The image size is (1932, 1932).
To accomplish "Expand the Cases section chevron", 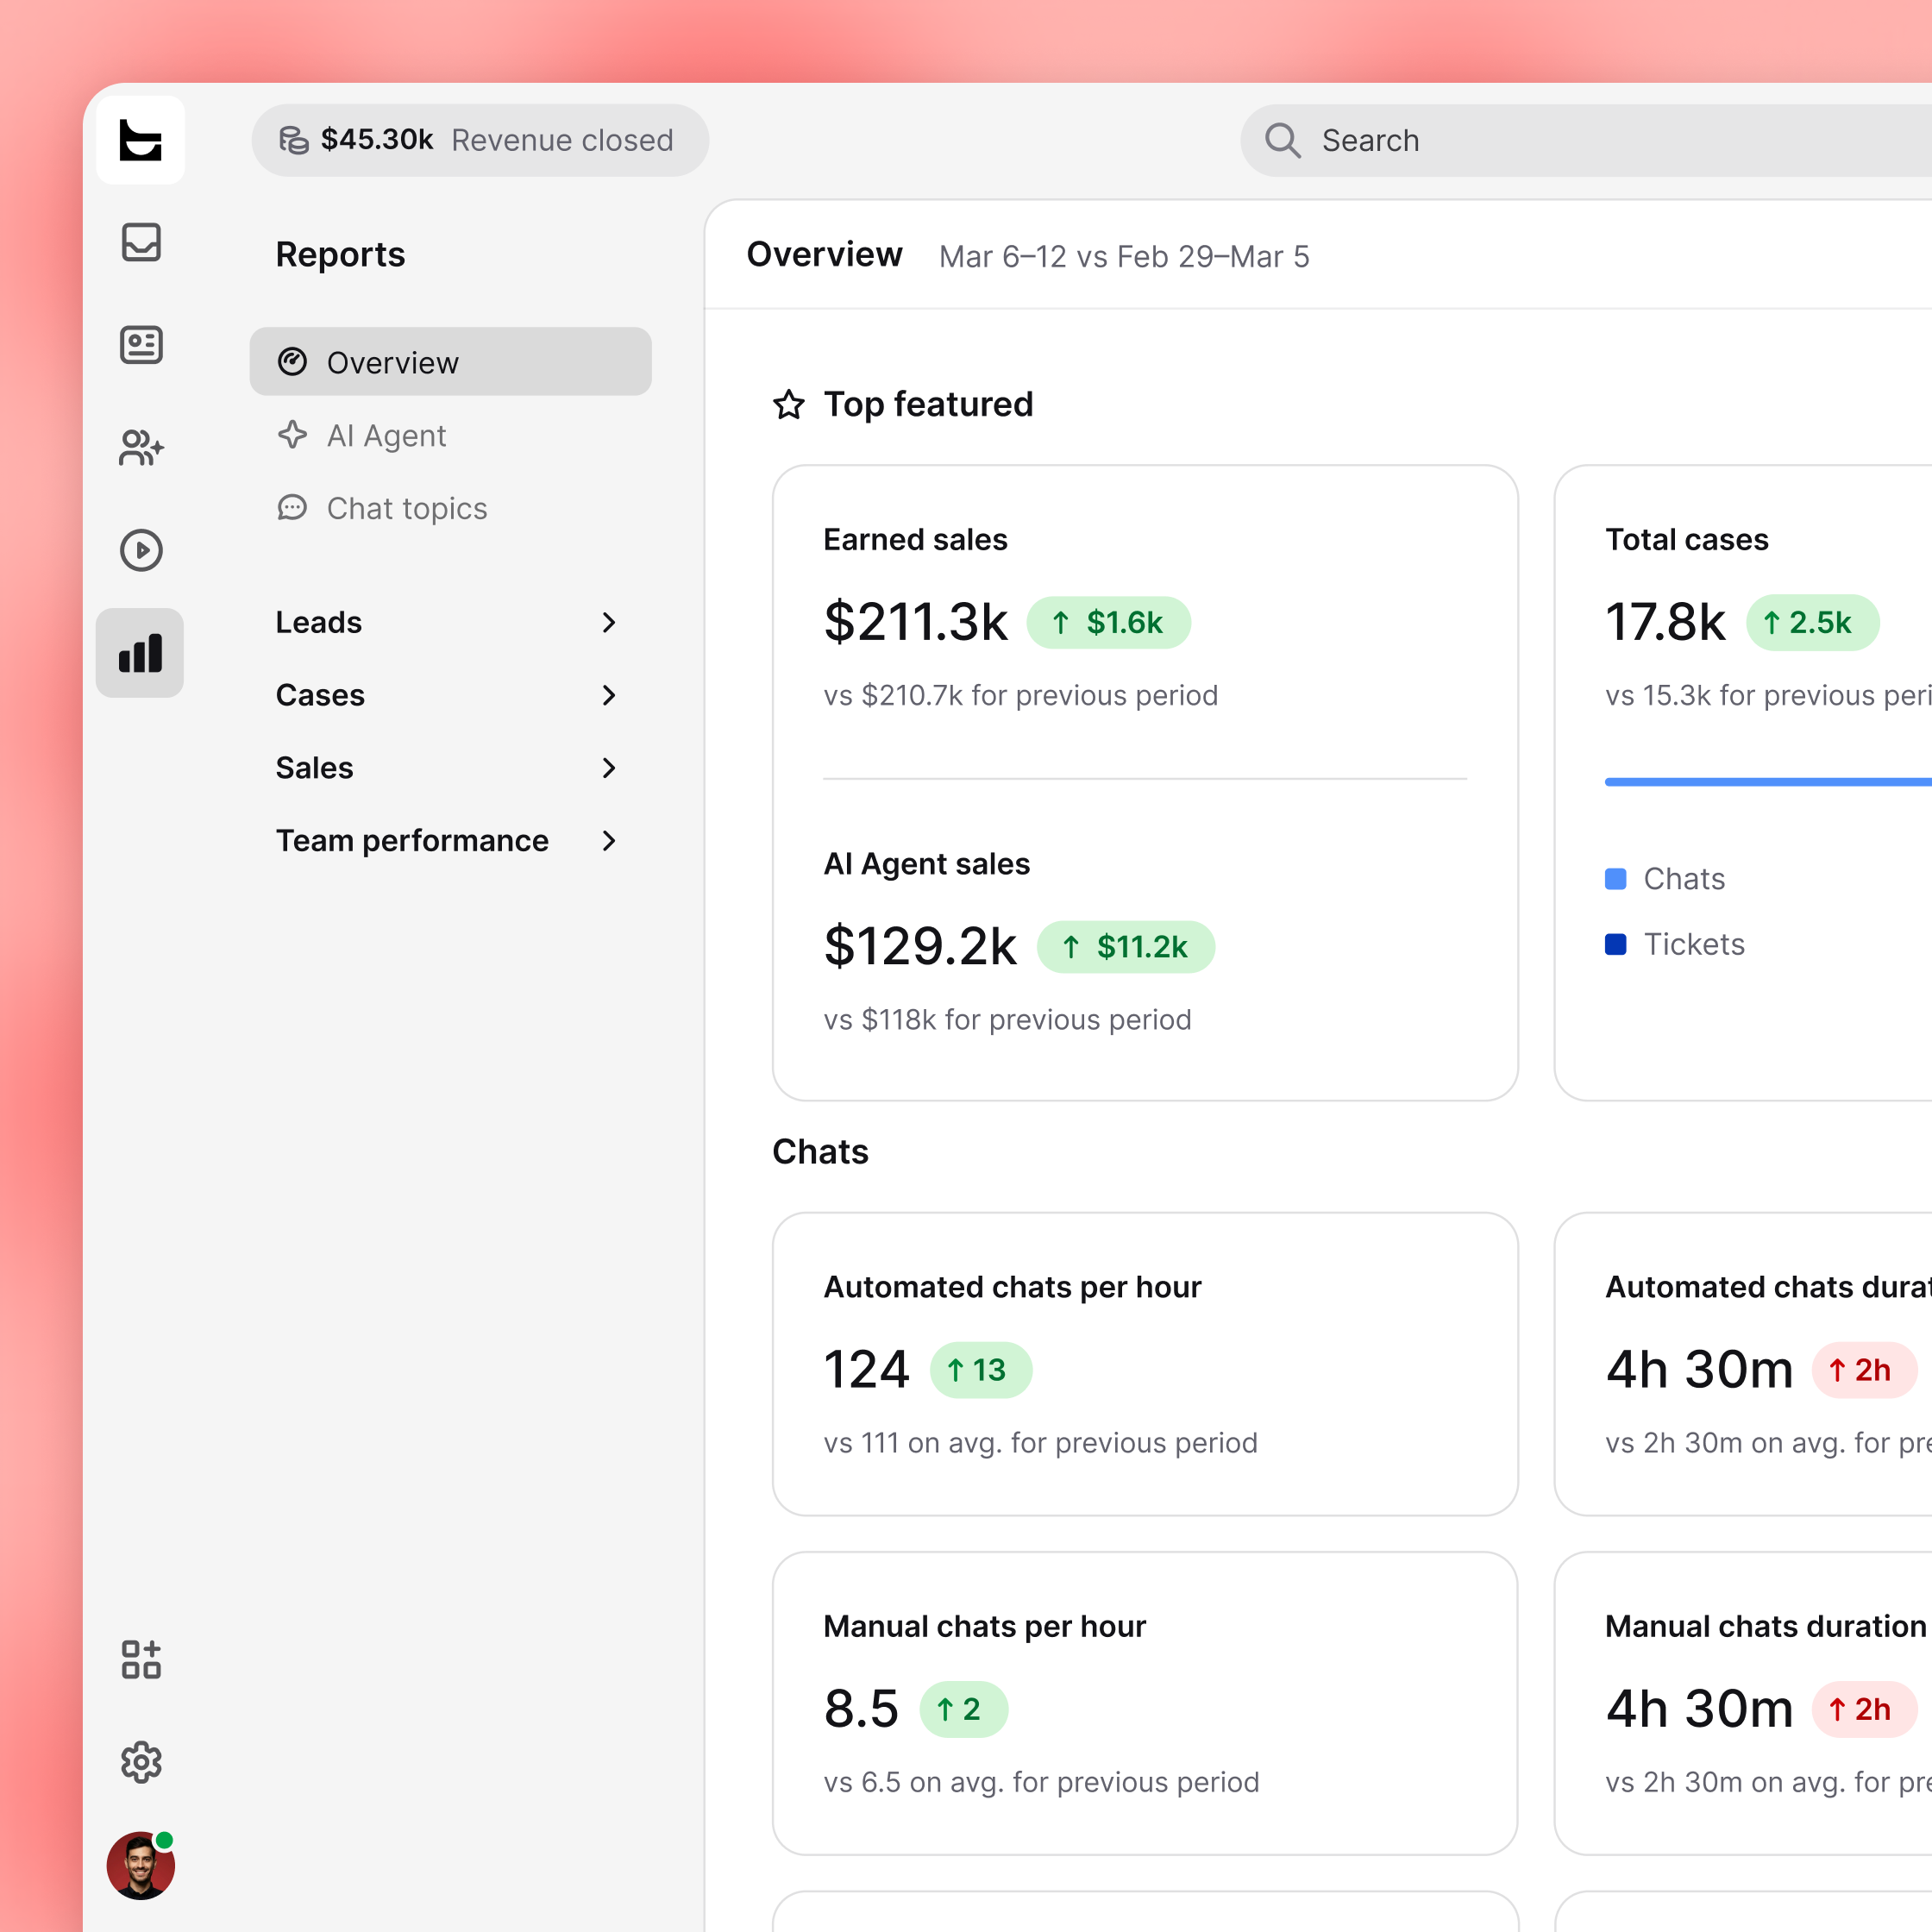I will pos(609,695).
